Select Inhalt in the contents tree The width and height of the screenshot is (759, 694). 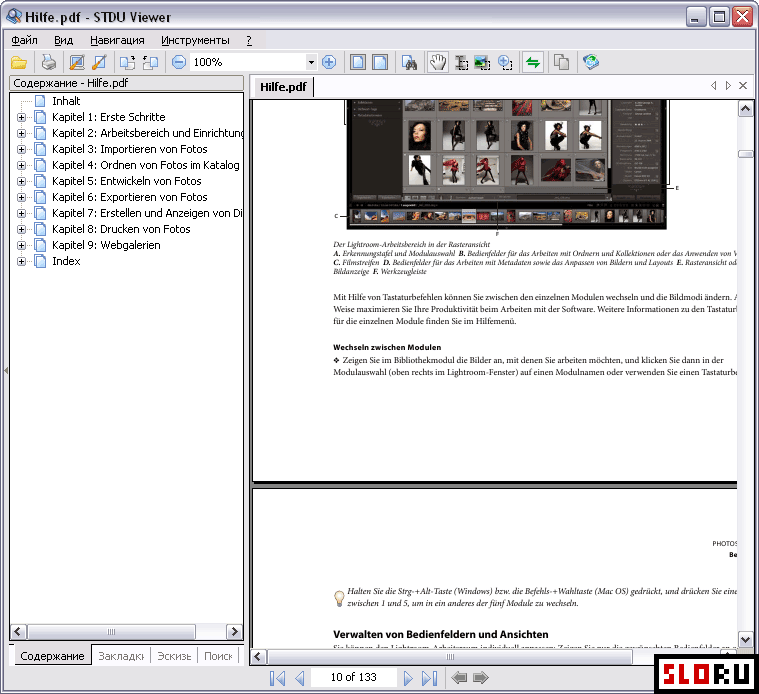(66, 101)
